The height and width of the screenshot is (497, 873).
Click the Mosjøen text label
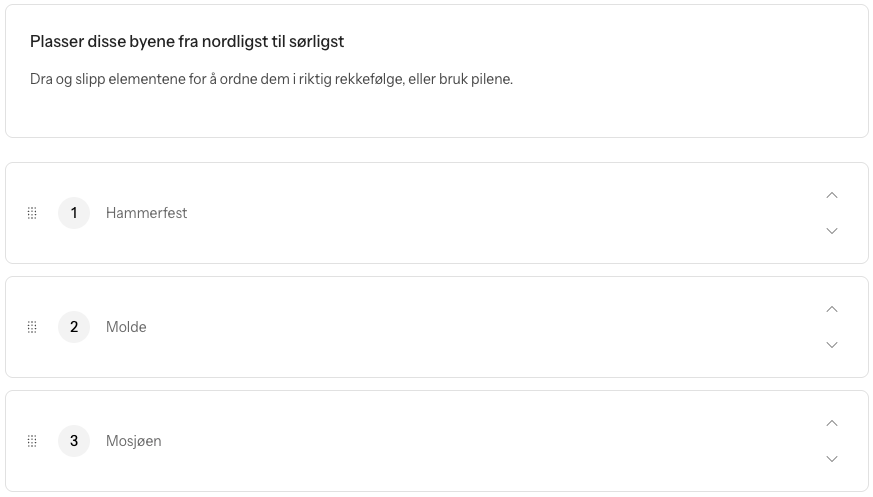pos(133,441)
